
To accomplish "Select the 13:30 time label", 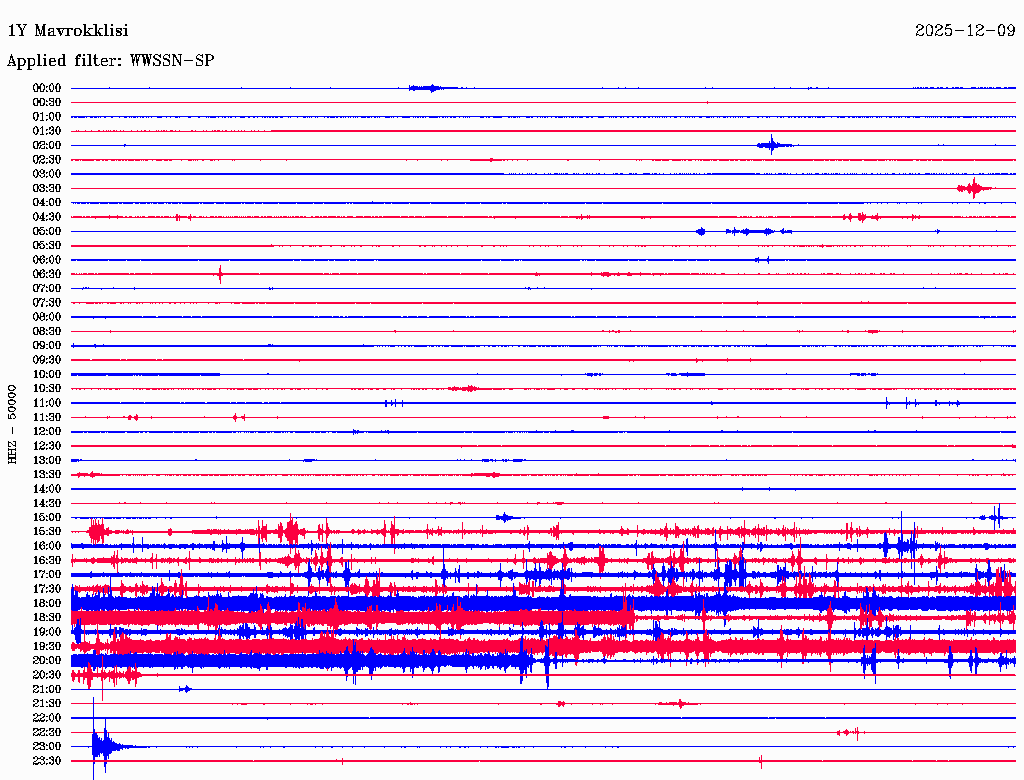I will pos(47,475).
